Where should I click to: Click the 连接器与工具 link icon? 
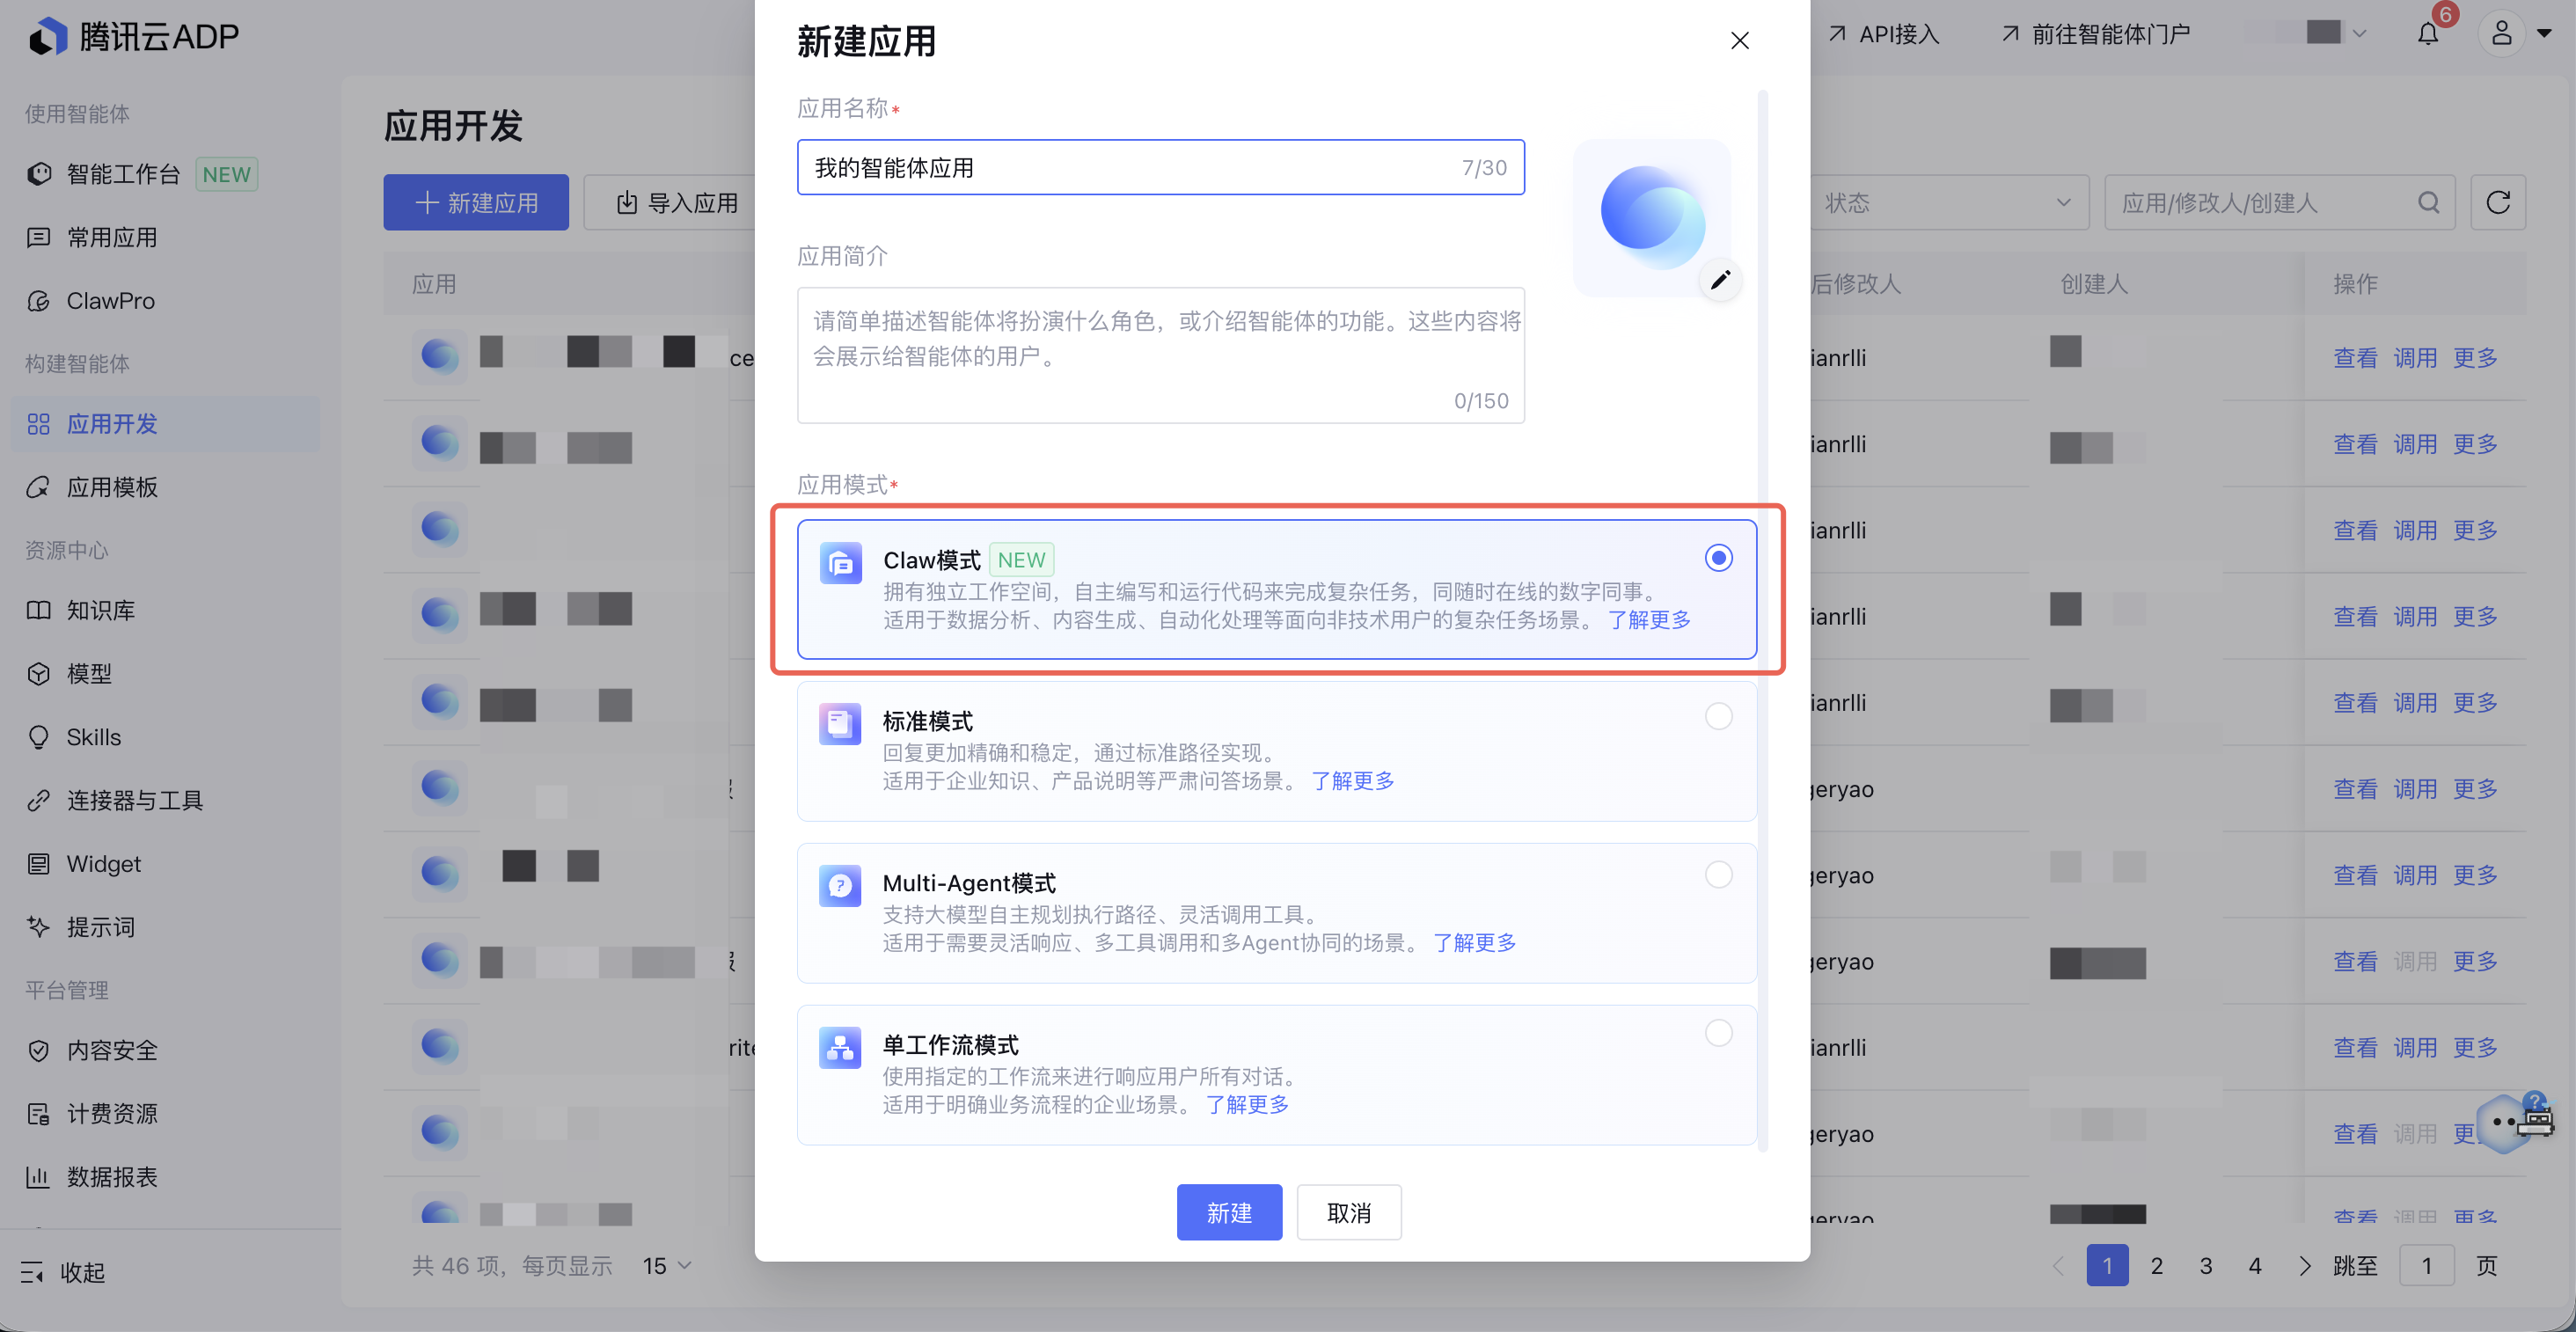point(38,800)
